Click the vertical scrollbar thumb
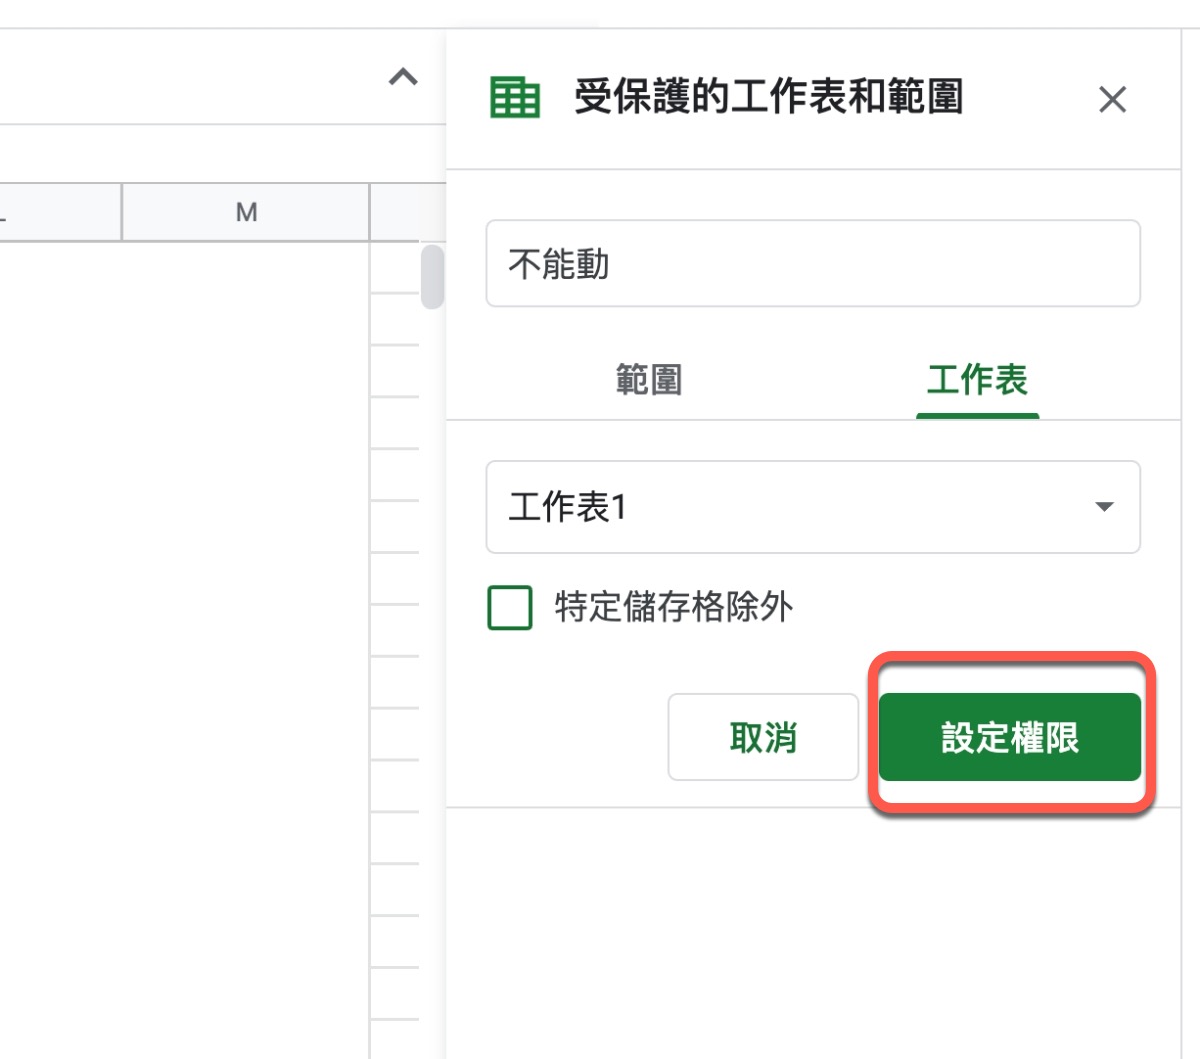Screen dimensions: 1200x1059 pyautogui.click(x=432, y=276)
